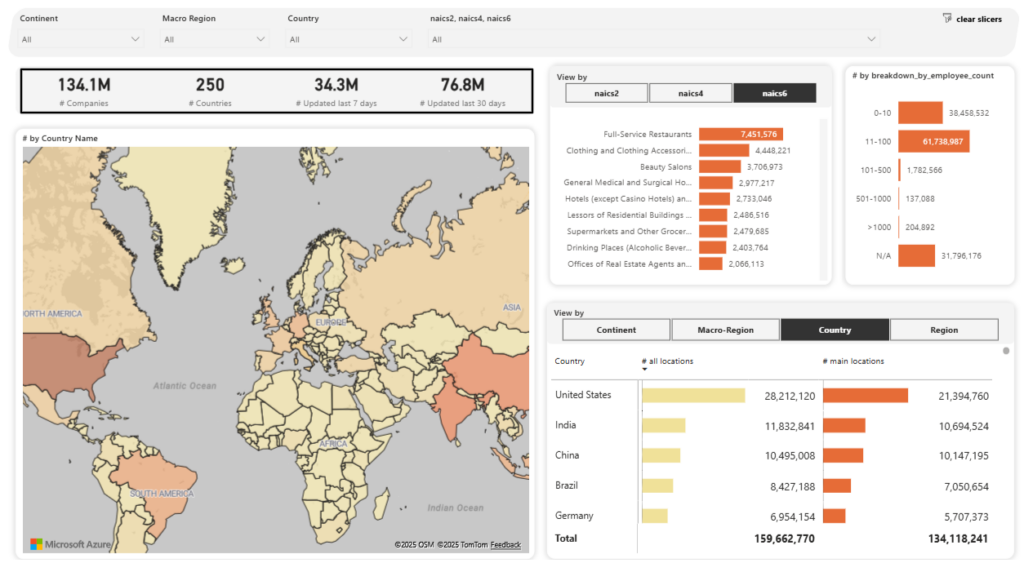Screen dimensions: 1024x572
Task: Click the 11-100 employee count bar
Action: [x=933, y=142]
